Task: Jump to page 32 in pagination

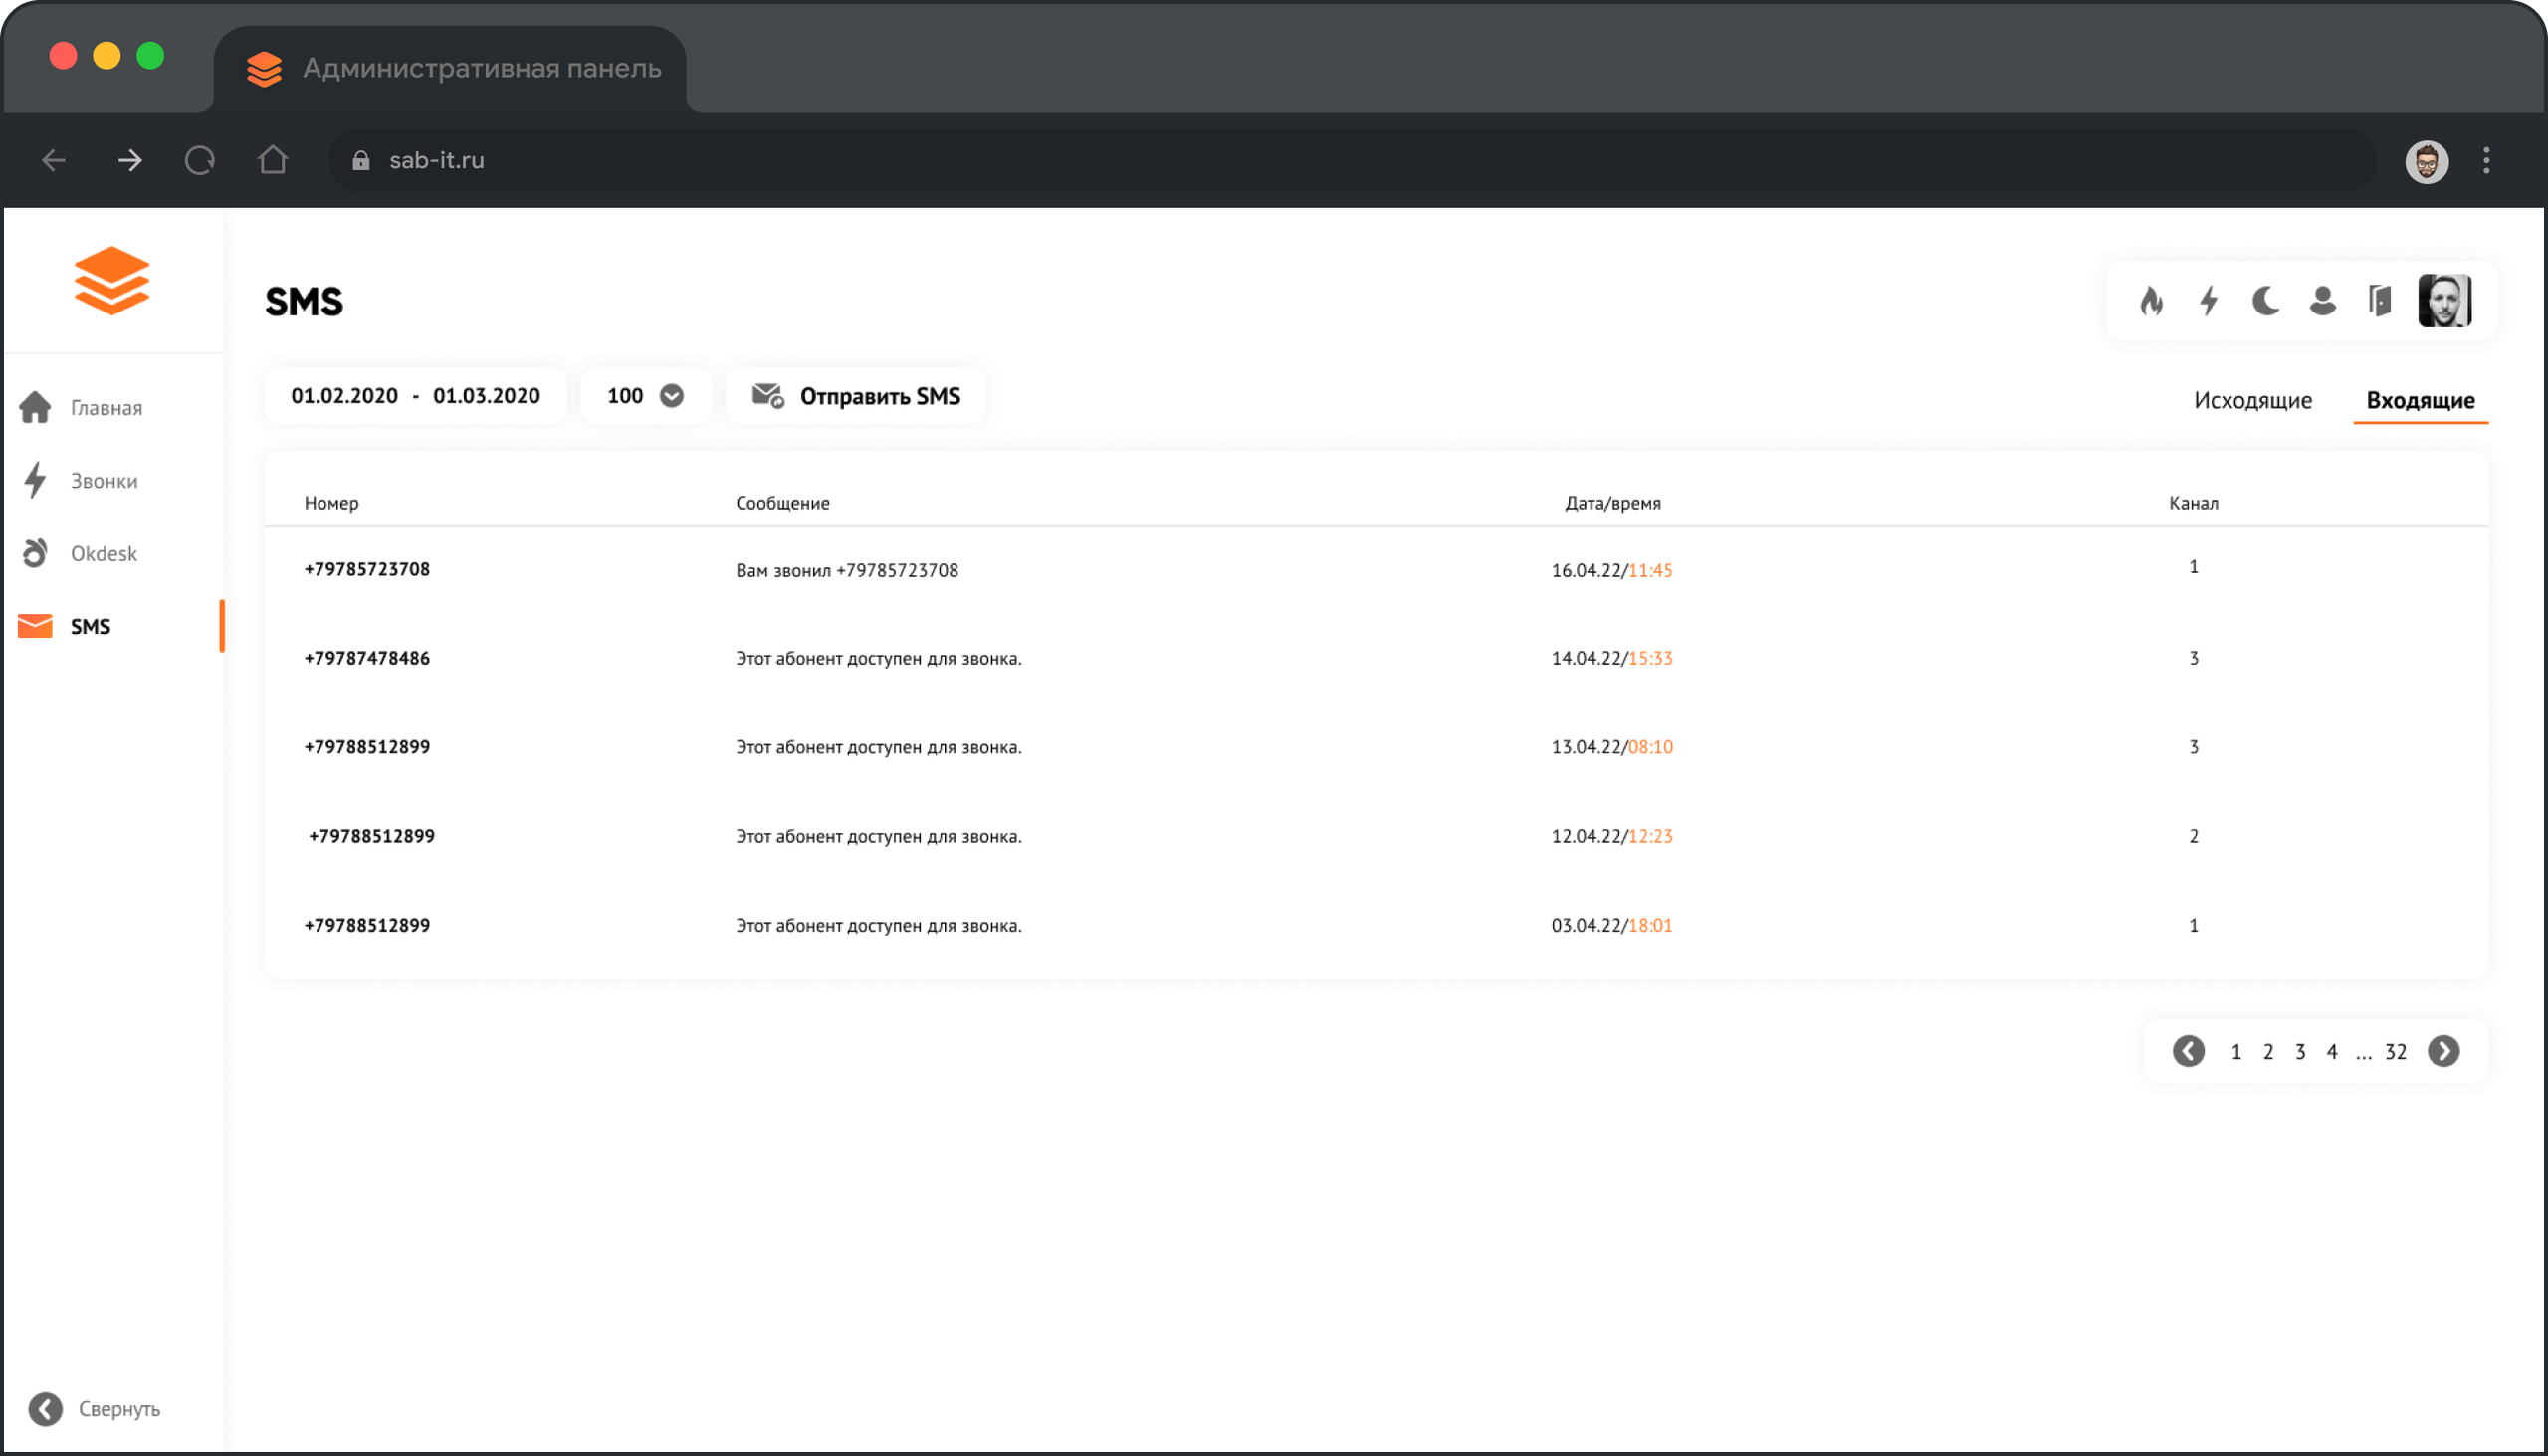Action: coord(2395,1052)
